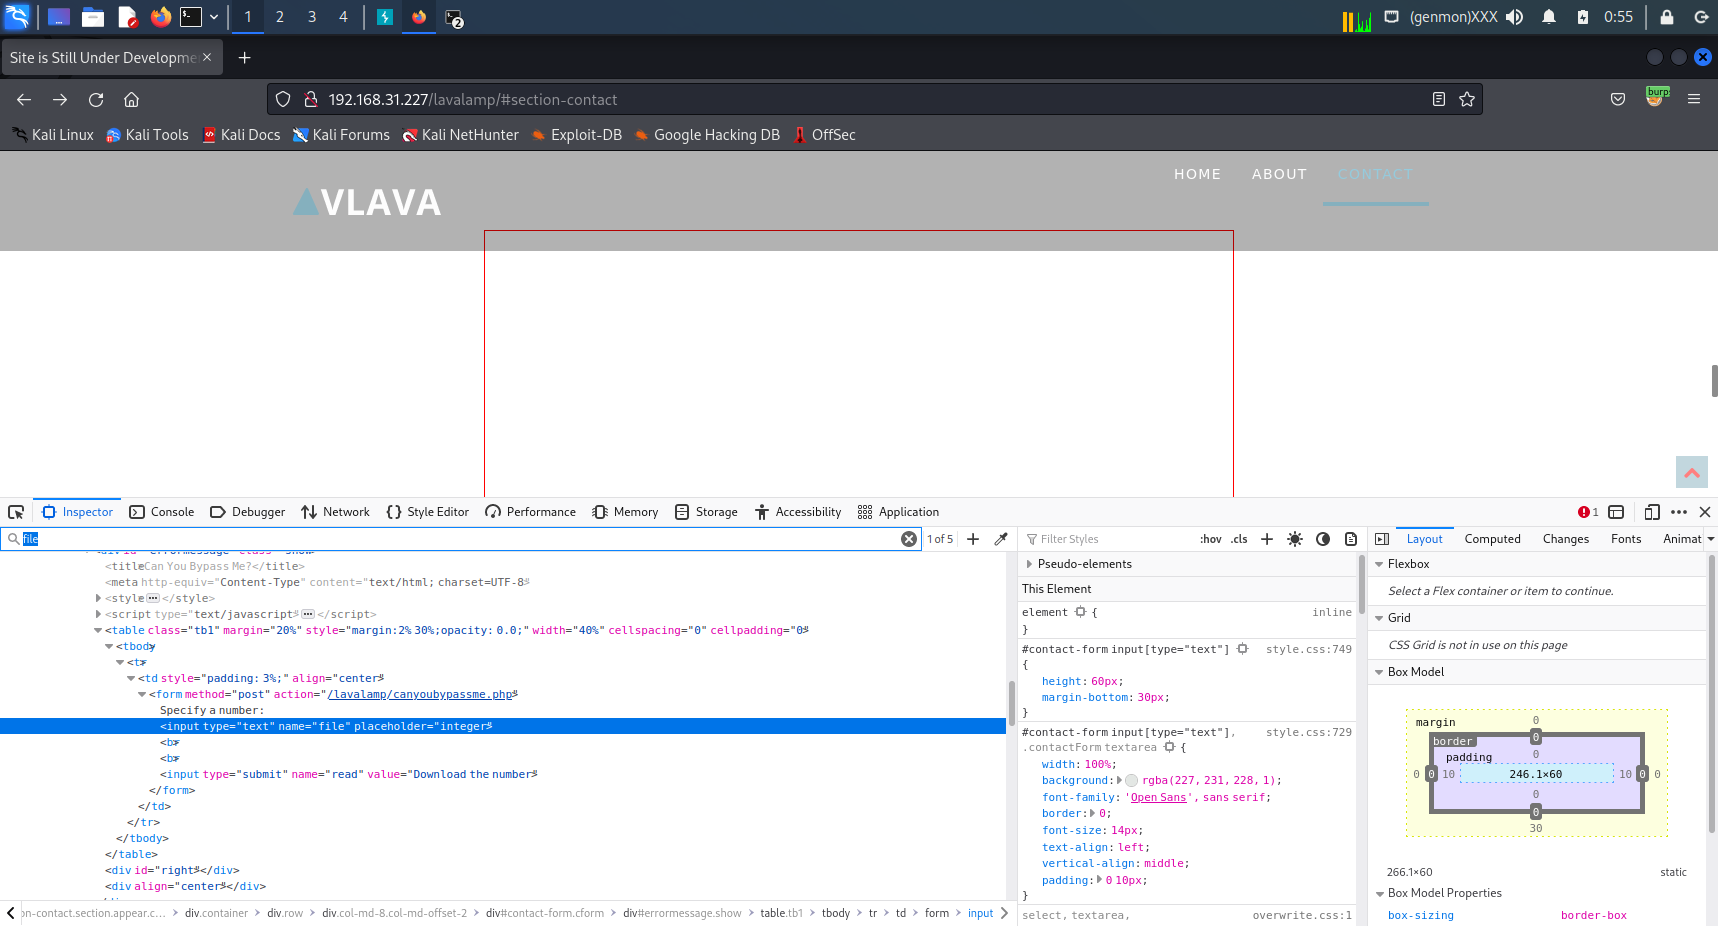Click the add new node plus icon
The height and width of the screenshot is (926, 1718).
pos(973,539)
